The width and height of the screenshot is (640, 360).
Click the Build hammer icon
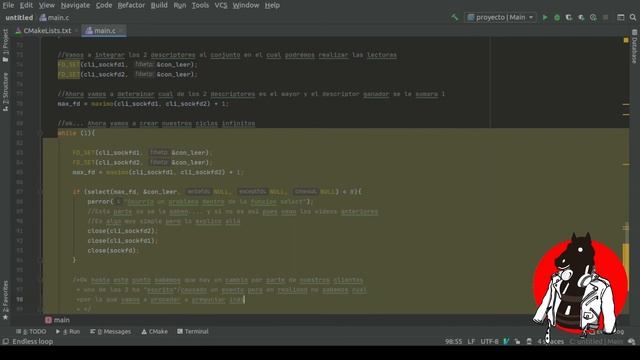pyautogui.click(x=455, y=18)
